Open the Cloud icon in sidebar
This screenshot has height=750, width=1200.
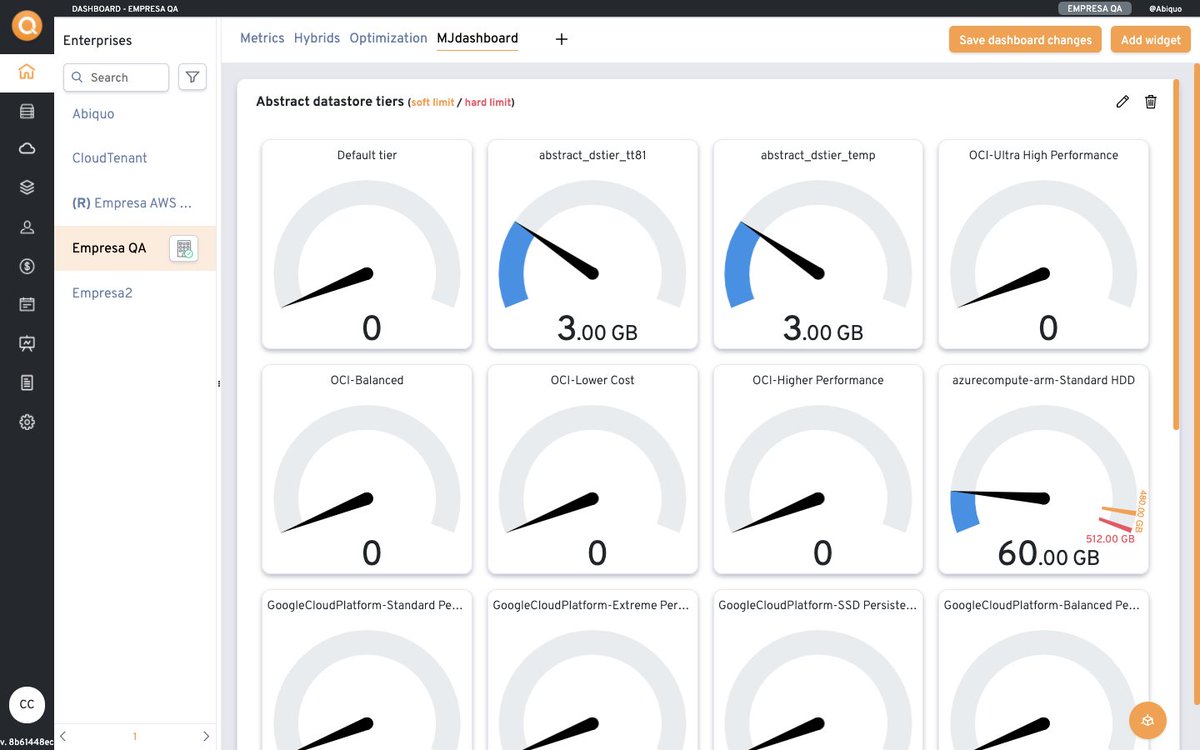(27, 148)
